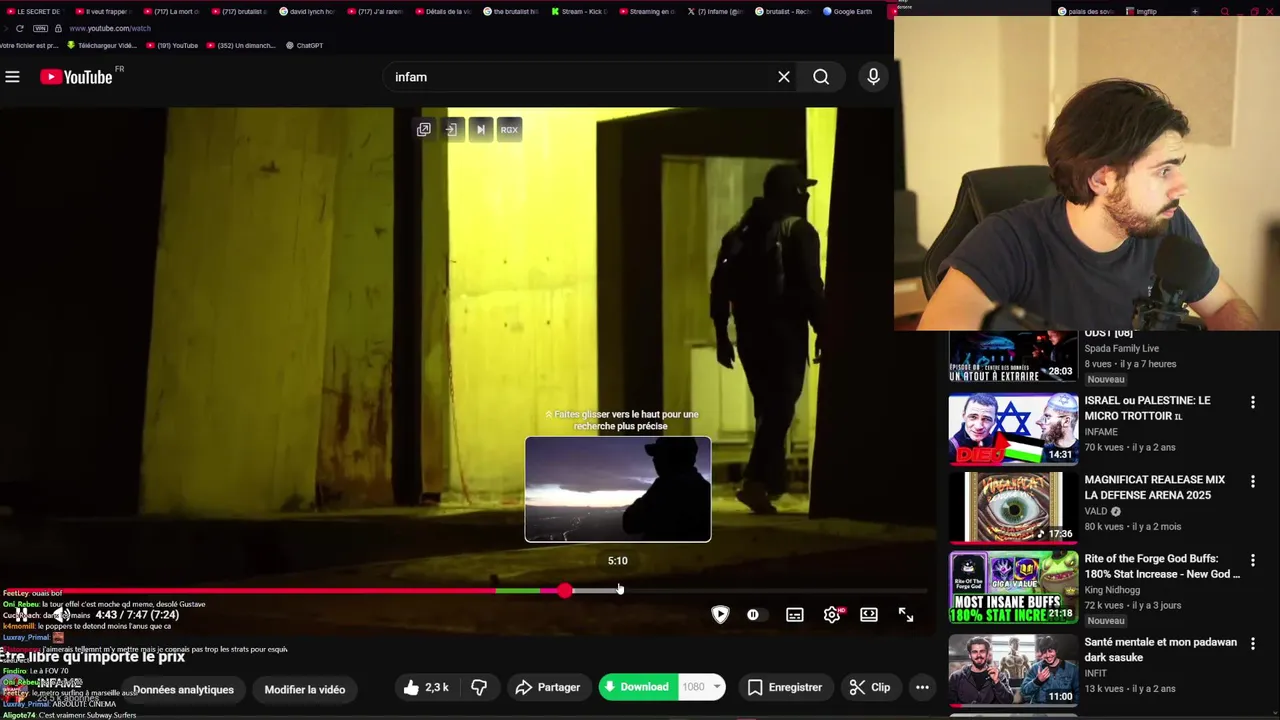The width and height of the screenshot is (1280, 720).
Task: Click the Clip scissors button
Action: (x=870, y=687)
